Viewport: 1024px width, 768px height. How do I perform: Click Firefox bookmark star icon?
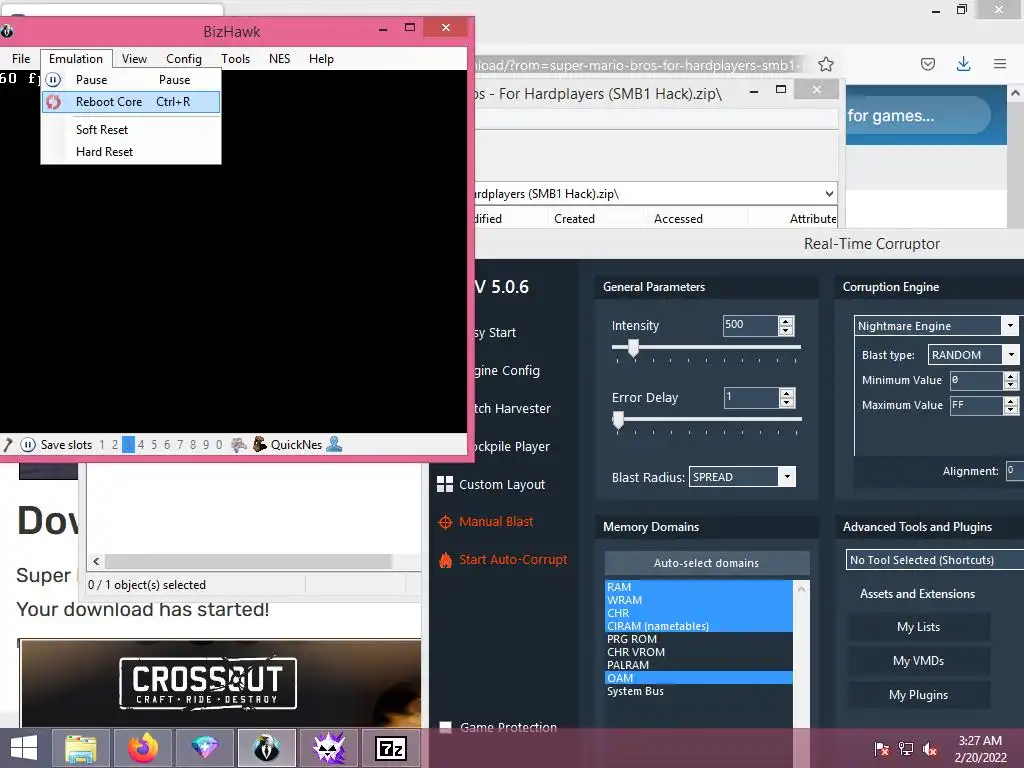point(825,64)
